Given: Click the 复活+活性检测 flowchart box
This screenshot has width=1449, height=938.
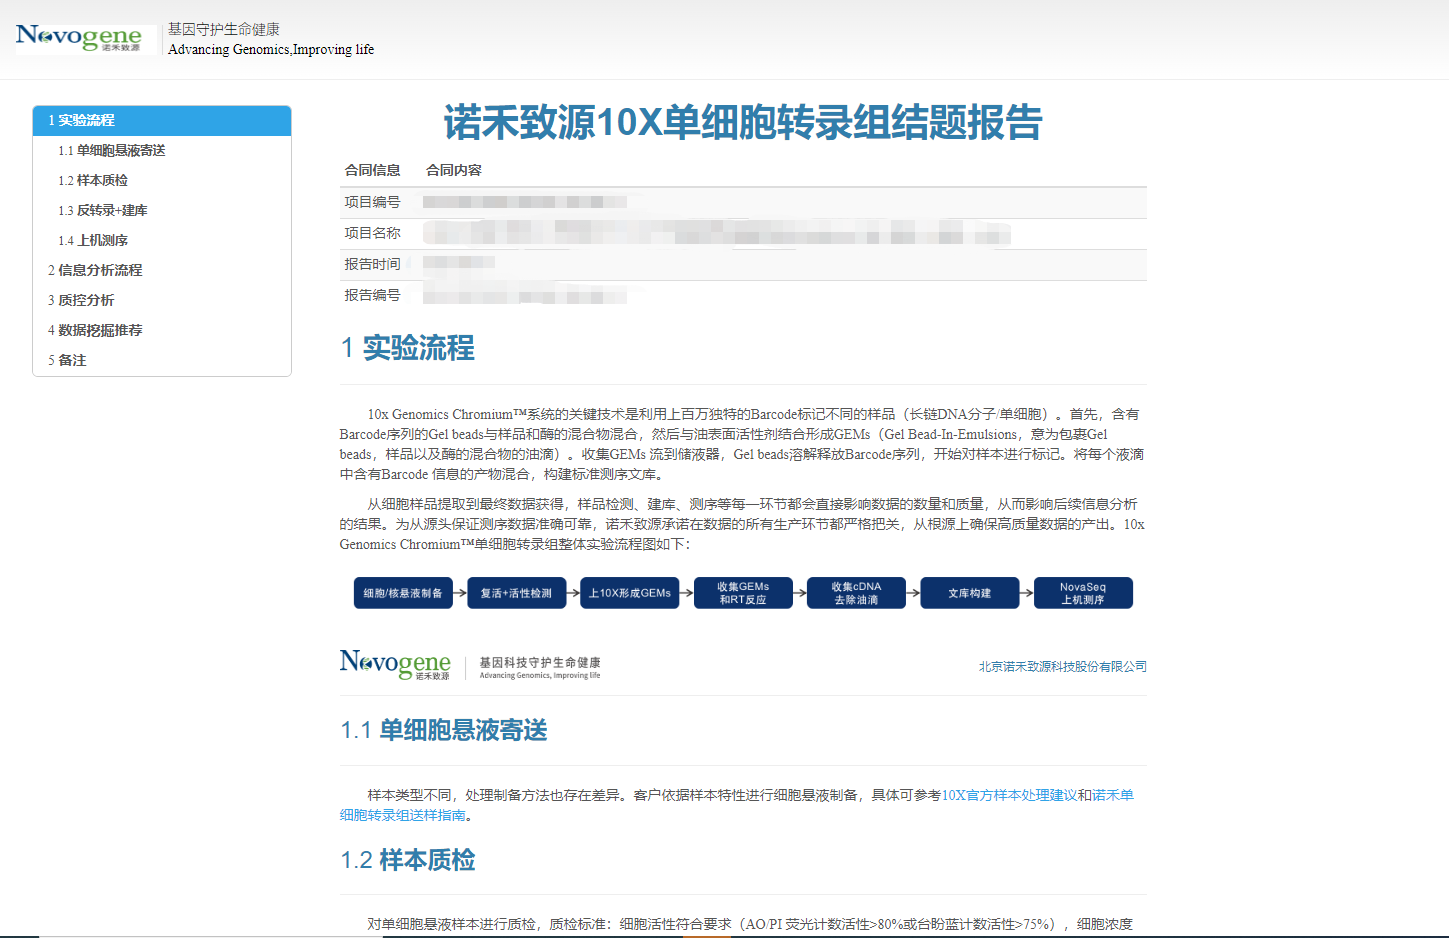Looking at the screenshot, I should pyautogui.click(x=516, y=593).
